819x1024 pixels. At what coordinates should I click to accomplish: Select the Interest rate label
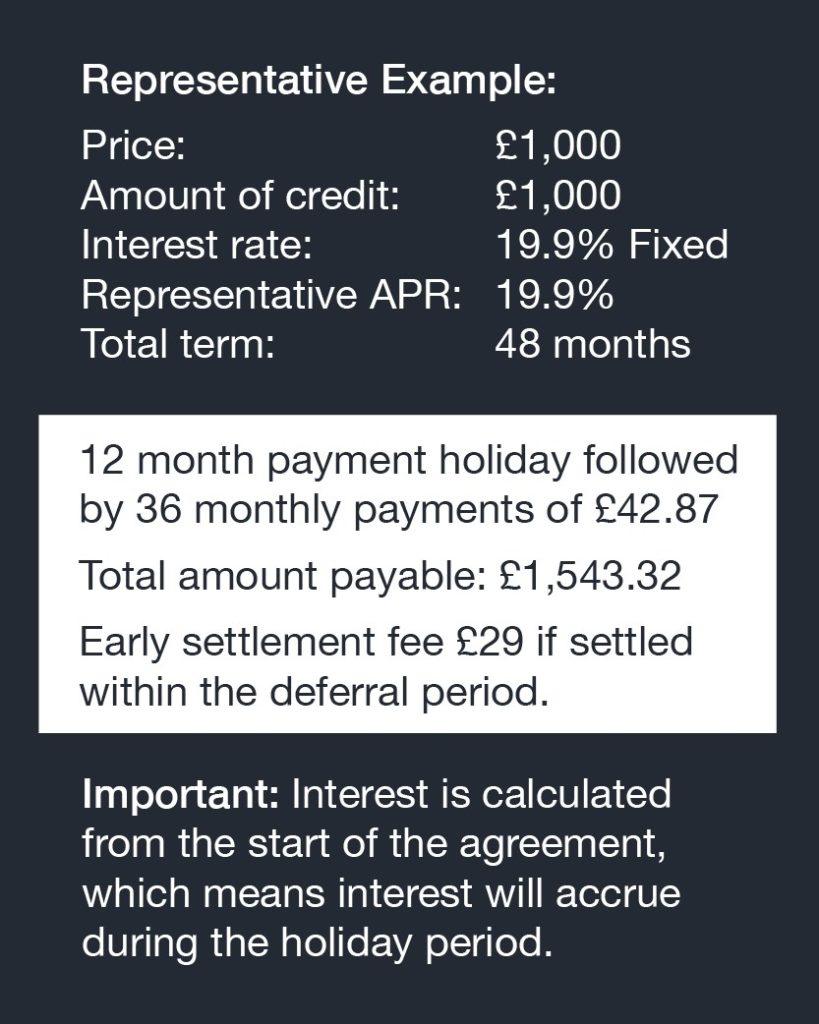[x=197, y=245]
